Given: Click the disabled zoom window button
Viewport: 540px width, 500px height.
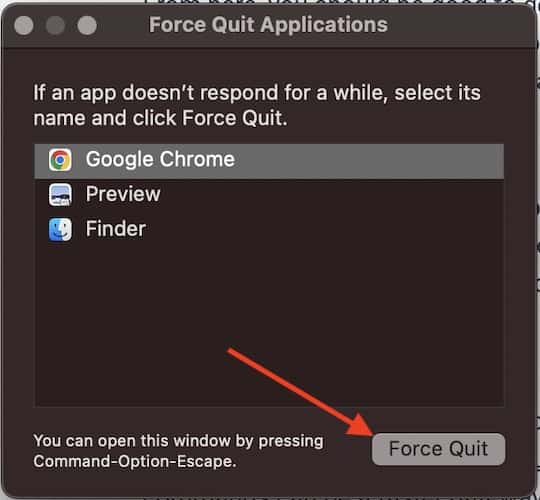Looking at the screenshot, I should pyautogui.click(x=87, y=25).
